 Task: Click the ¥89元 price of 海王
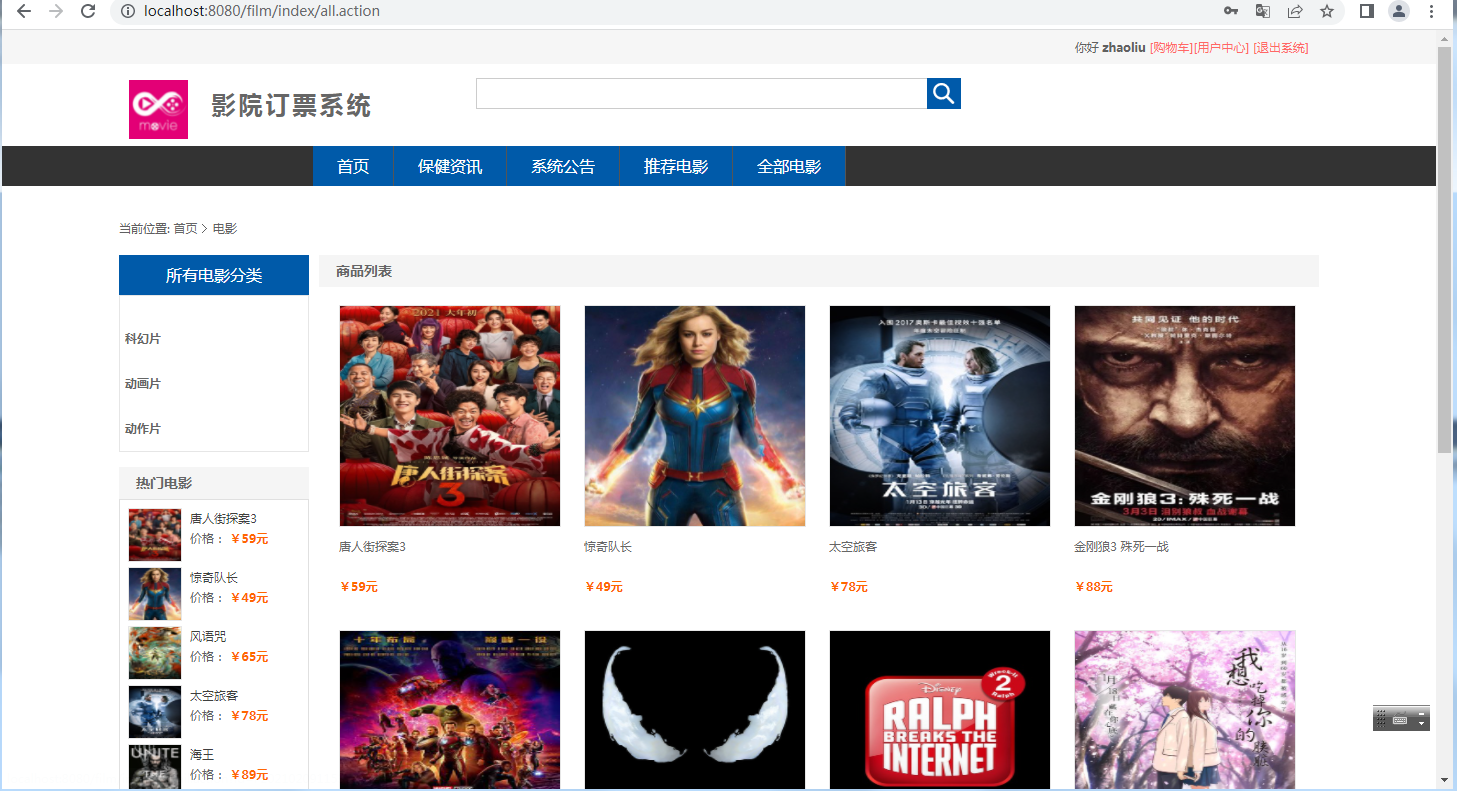coord(249,775)
